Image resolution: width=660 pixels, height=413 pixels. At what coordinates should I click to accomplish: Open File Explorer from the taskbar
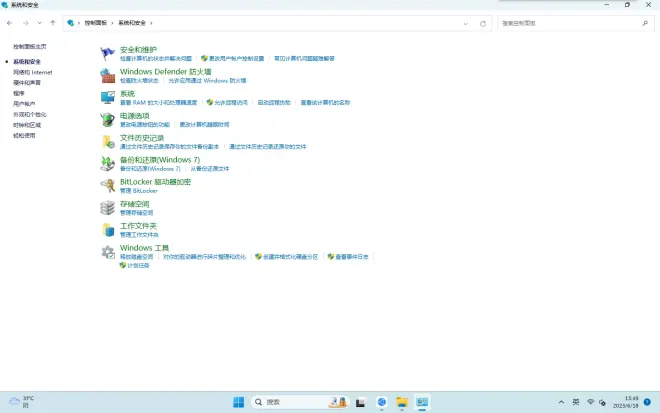[x=402, y=402]
